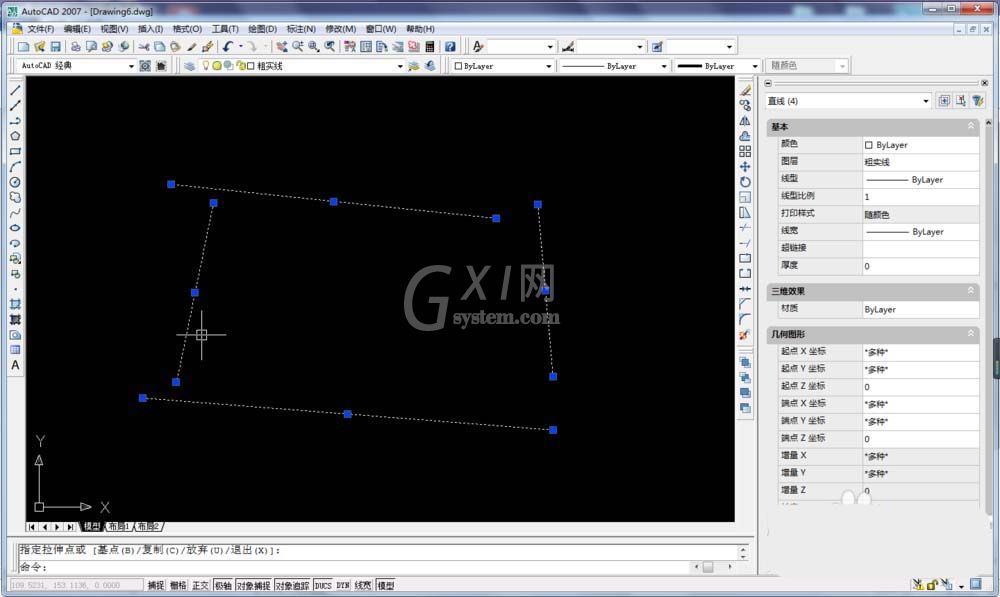Open the 直线 (4) object selection dropdown
This screenshot has width=1000, height=597.
(925, 101)
